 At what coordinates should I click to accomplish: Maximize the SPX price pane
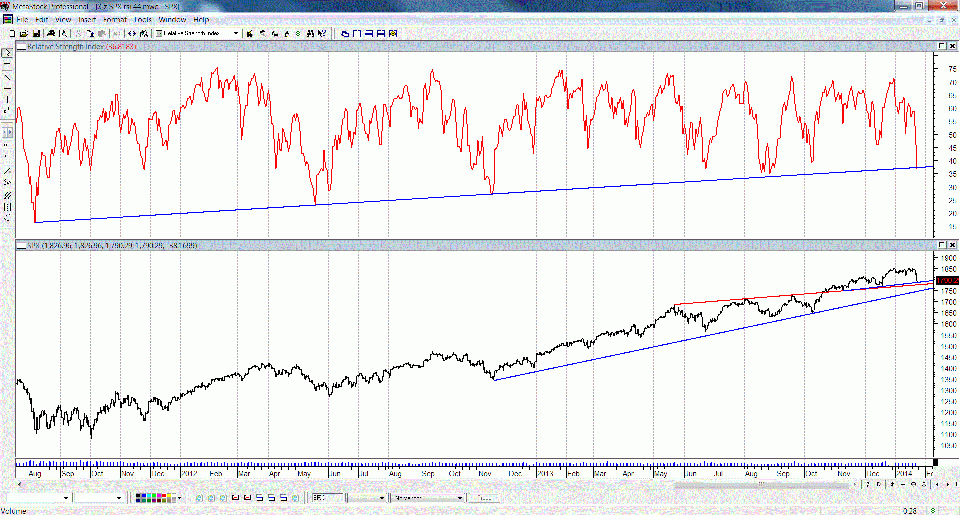pos(942,245)
